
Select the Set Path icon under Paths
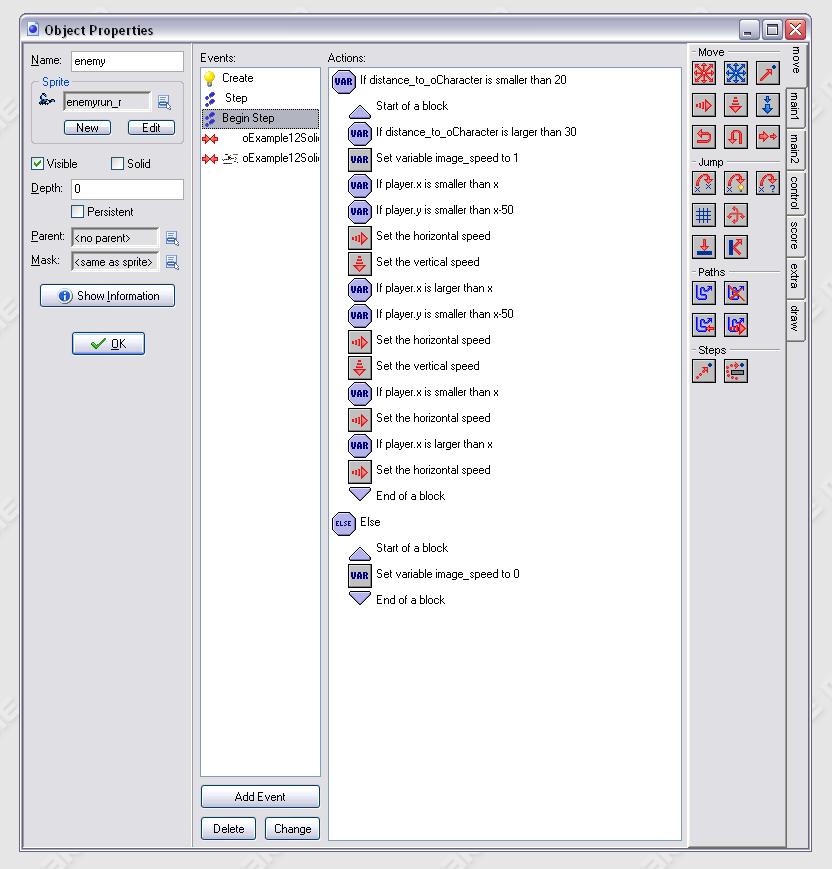click(x=703, y=293)
